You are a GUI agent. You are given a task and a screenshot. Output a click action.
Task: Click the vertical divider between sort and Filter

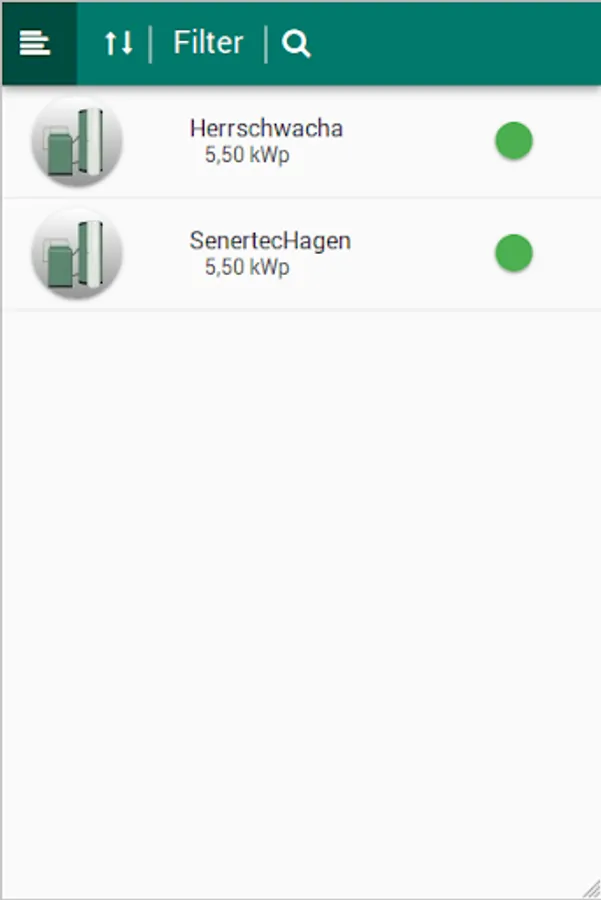pyautogui.click(x=150, y=44)
